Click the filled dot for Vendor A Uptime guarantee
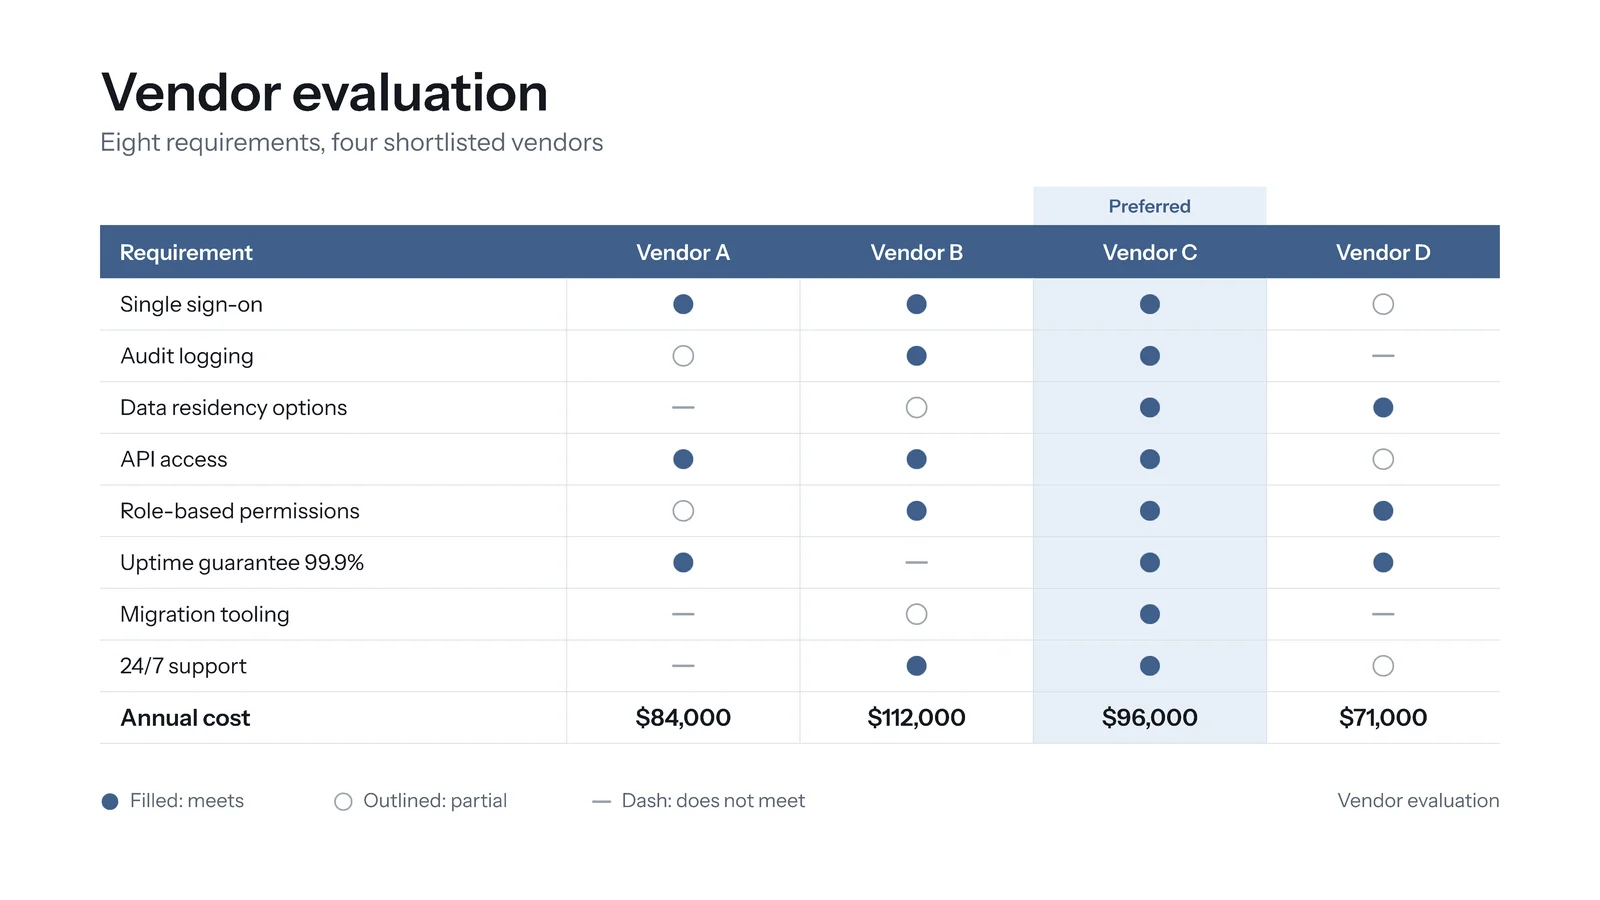 [683, 563]
